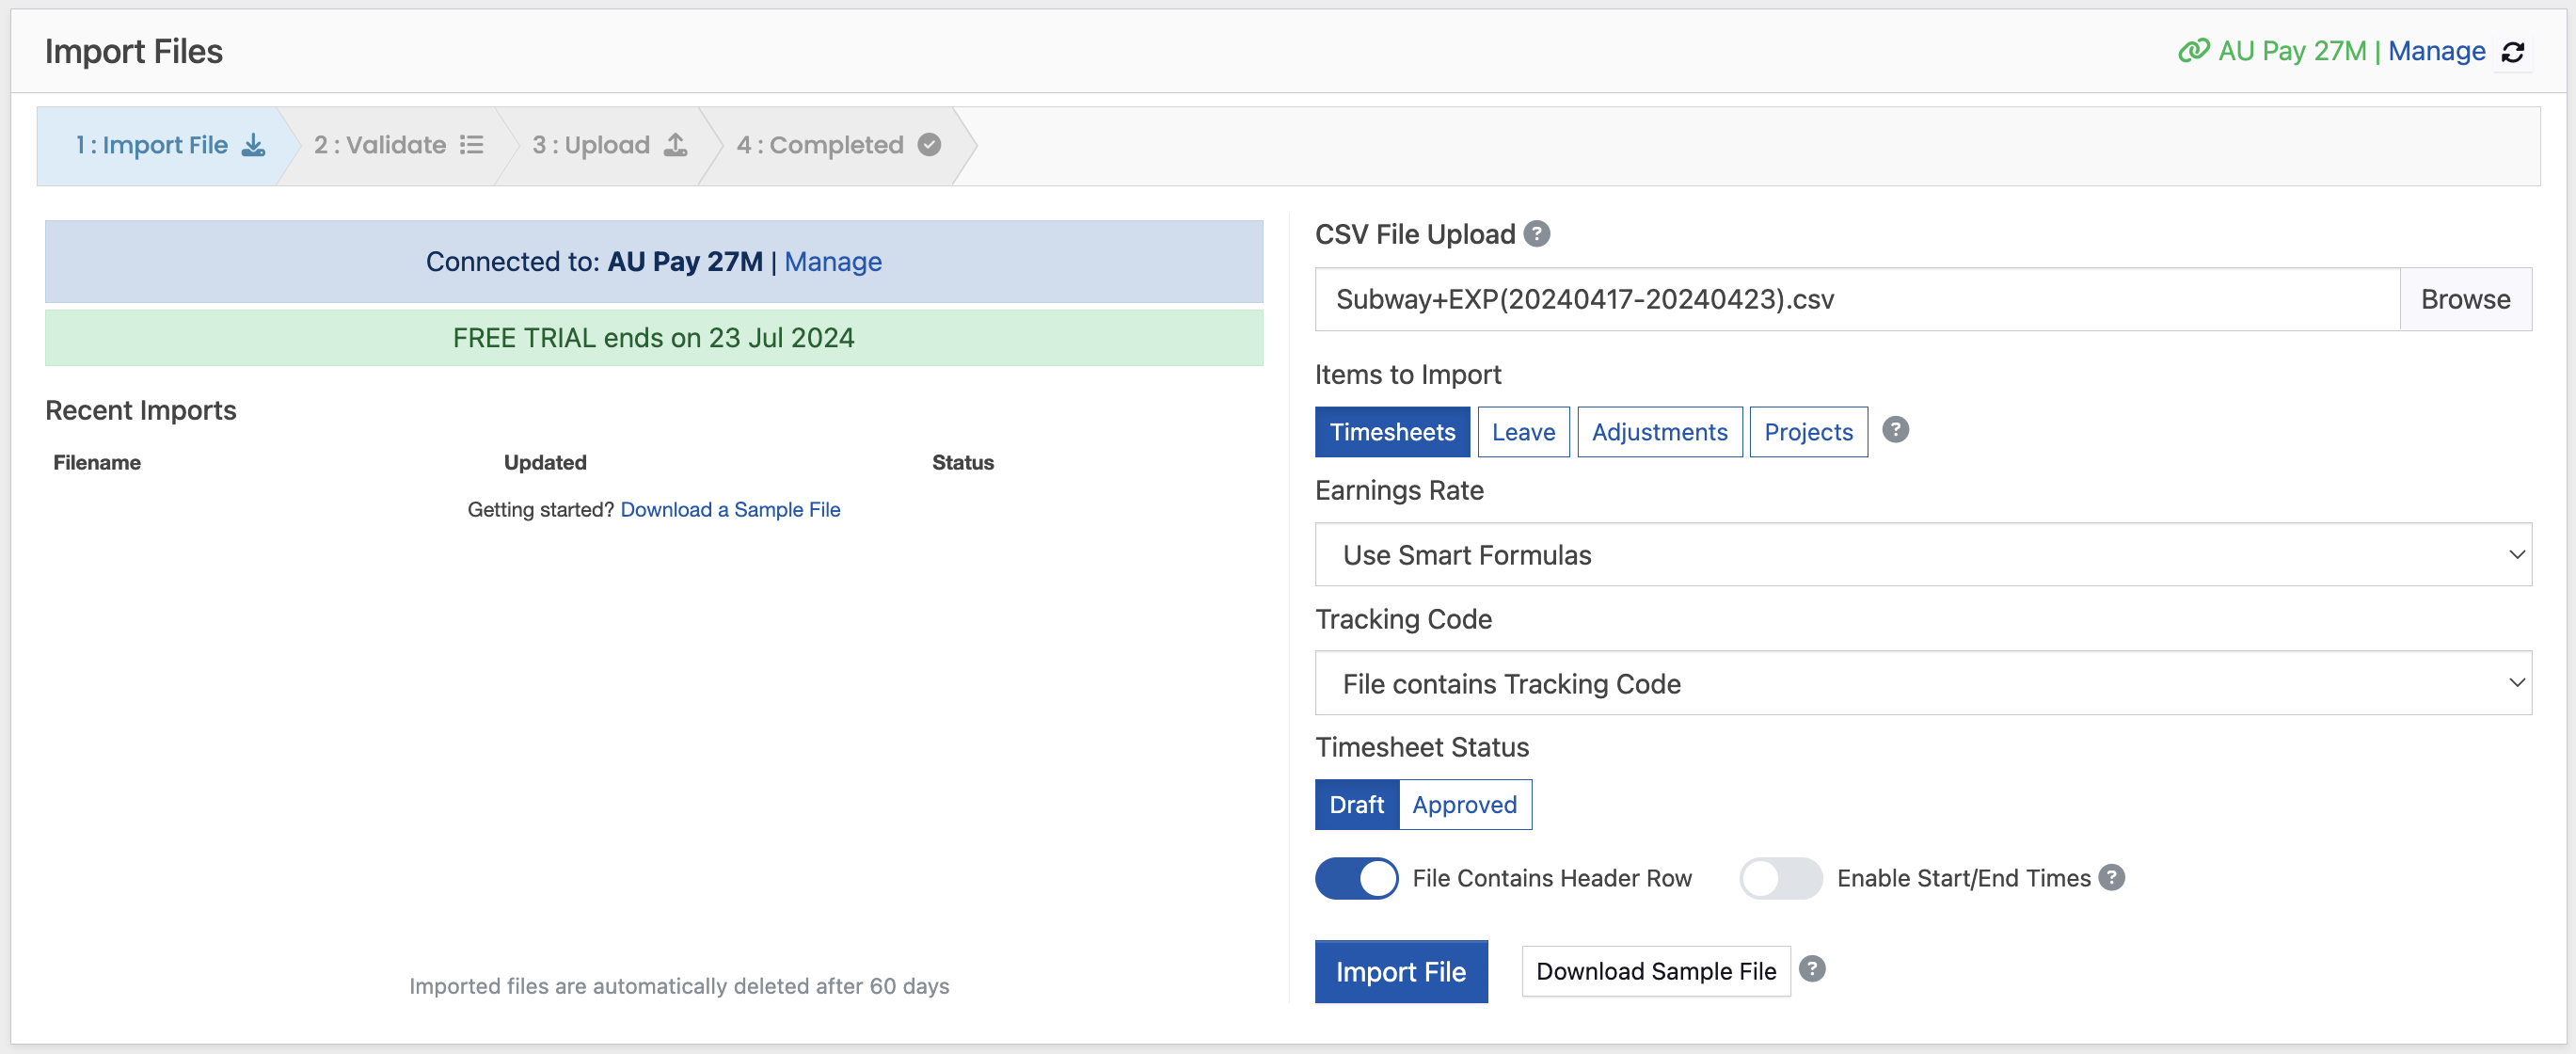Select Approved timesheet status
This screenshot has width=2576, height=1054.
1464,804
